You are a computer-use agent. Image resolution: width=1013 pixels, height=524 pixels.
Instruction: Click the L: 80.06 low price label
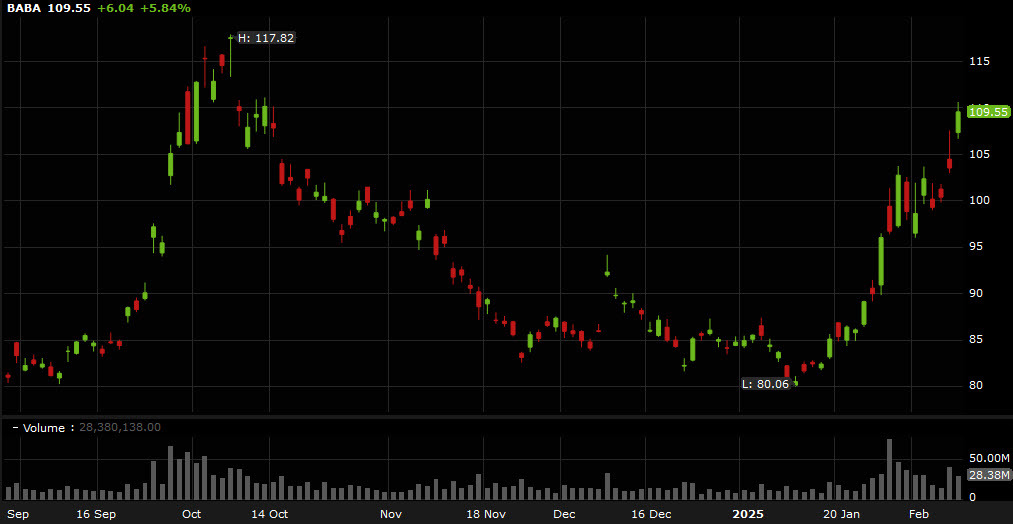[766, 384]
